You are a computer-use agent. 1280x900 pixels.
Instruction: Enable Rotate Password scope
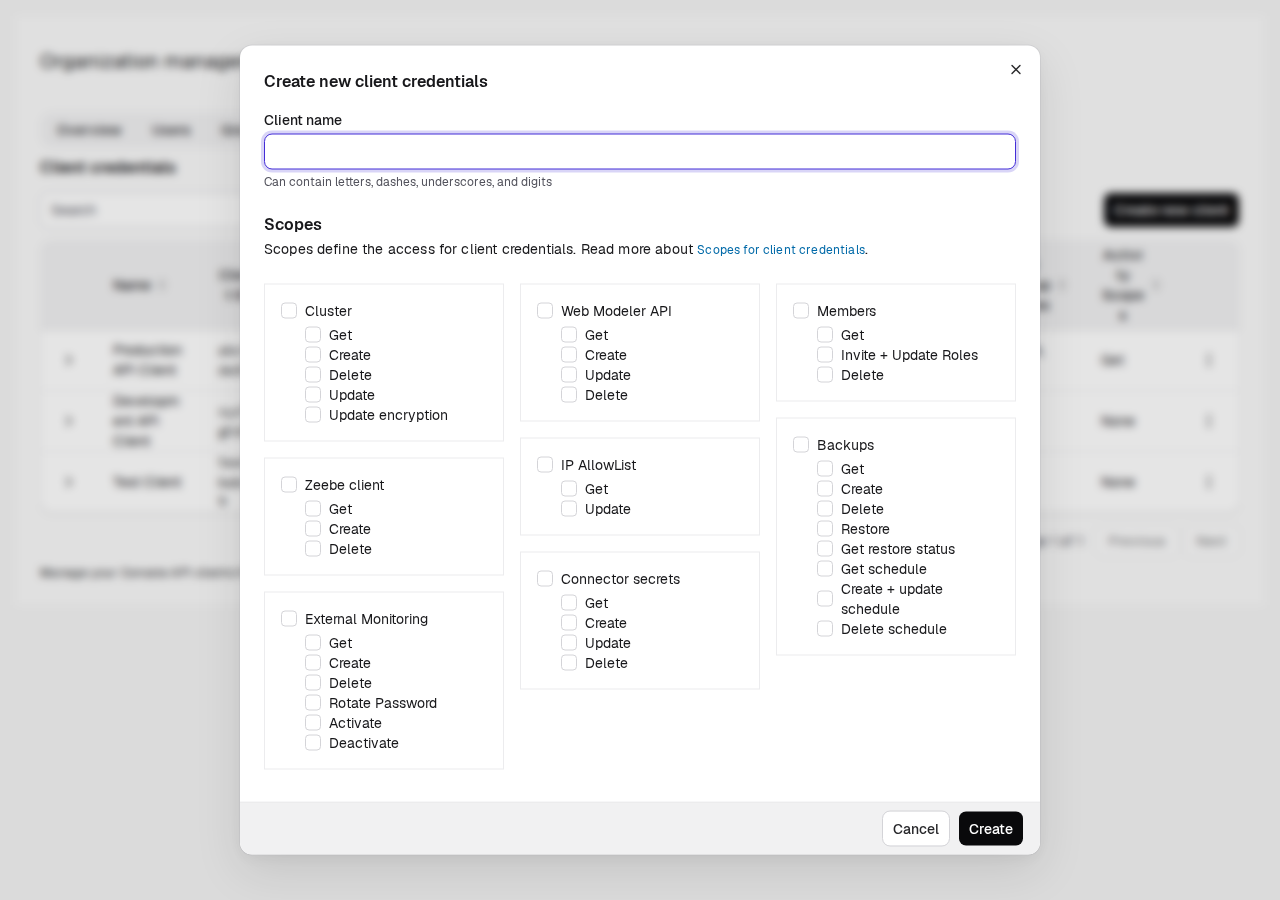tap(313, 703)
